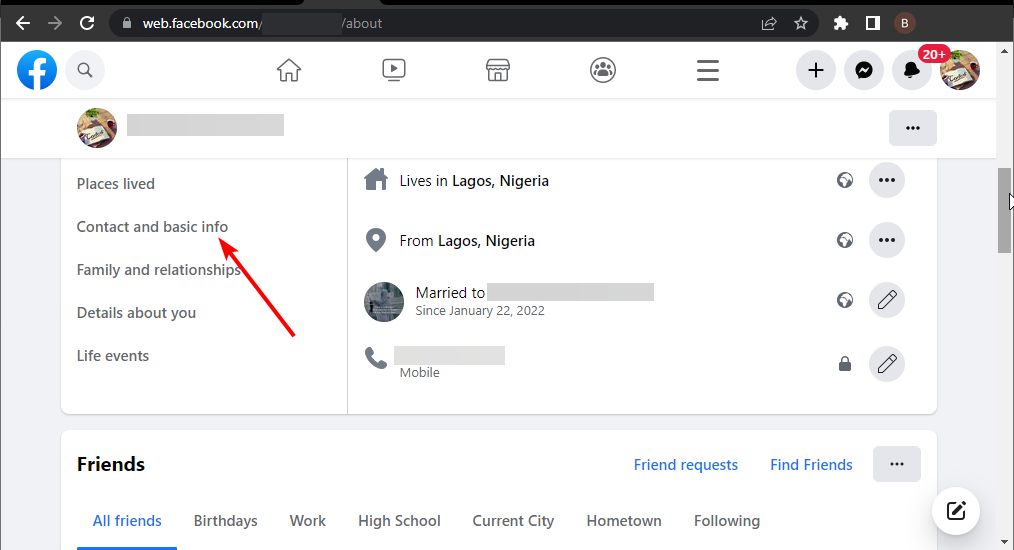Change mobile number privacy lock icon

point(845,364)
